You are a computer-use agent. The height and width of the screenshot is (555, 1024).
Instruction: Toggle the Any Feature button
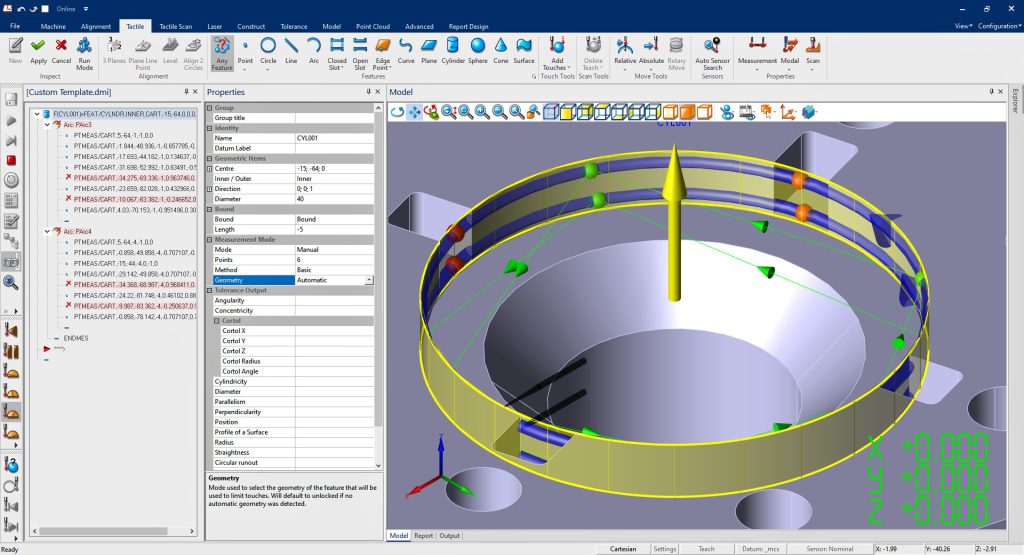221,50
